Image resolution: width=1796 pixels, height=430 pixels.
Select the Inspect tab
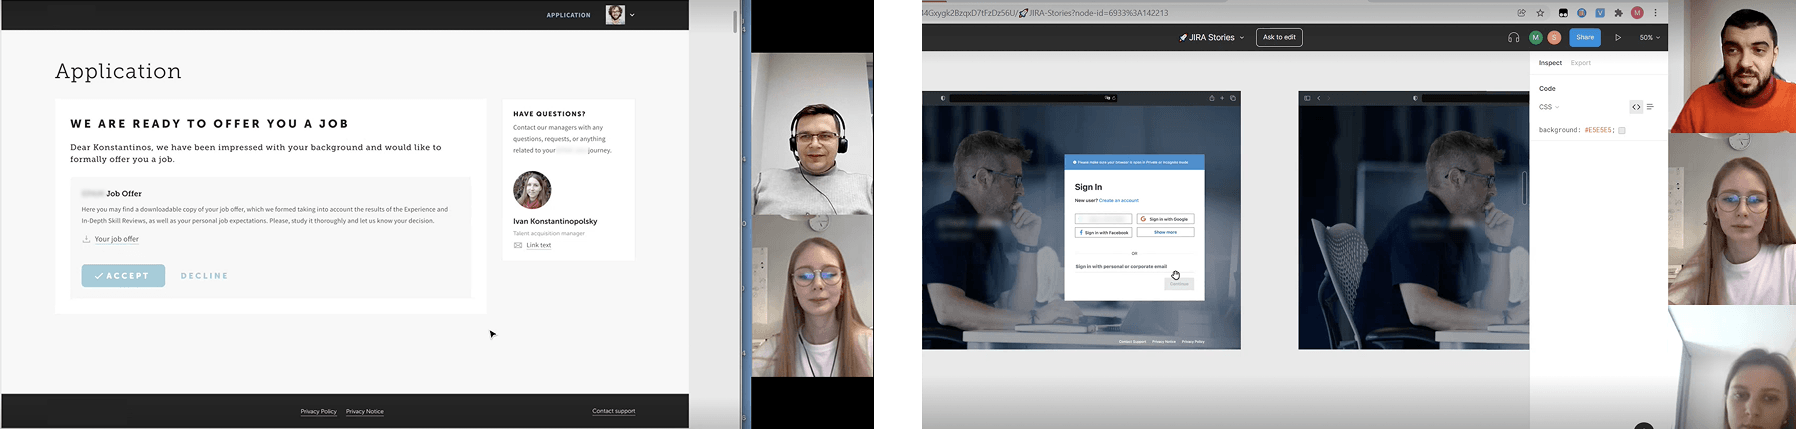point(1550,63)
